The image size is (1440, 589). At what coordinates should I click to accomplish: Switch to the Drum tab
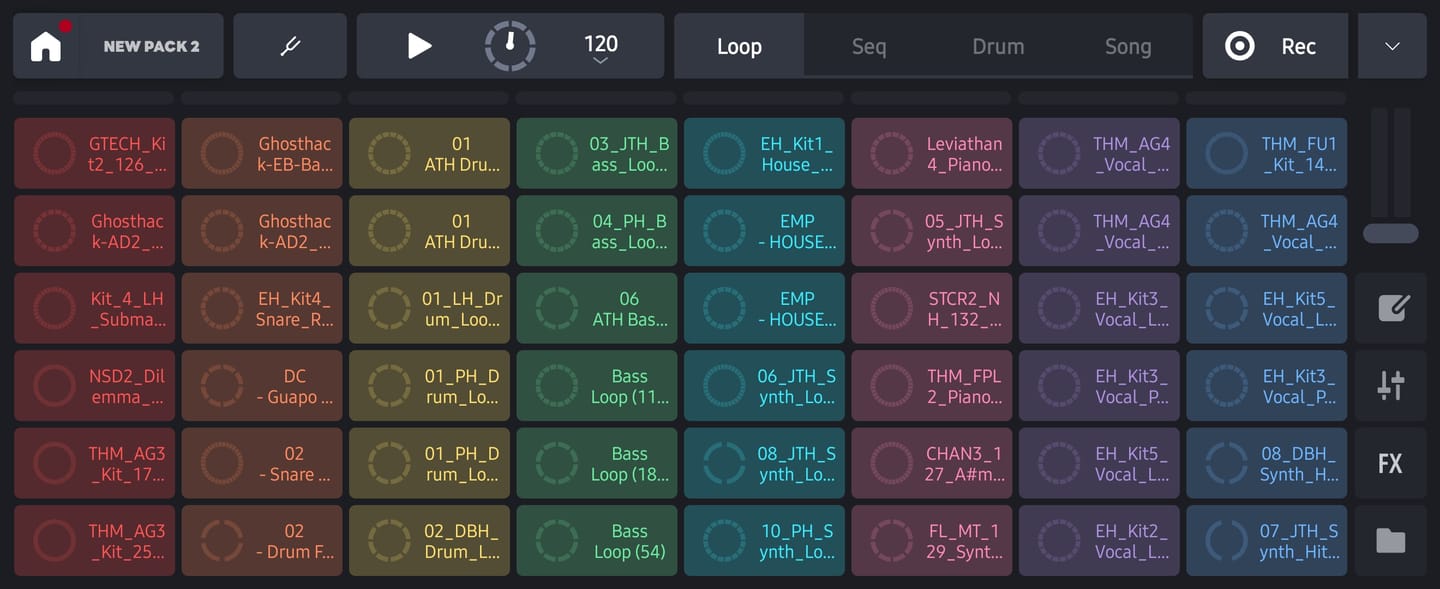click(x=998, y=46)
